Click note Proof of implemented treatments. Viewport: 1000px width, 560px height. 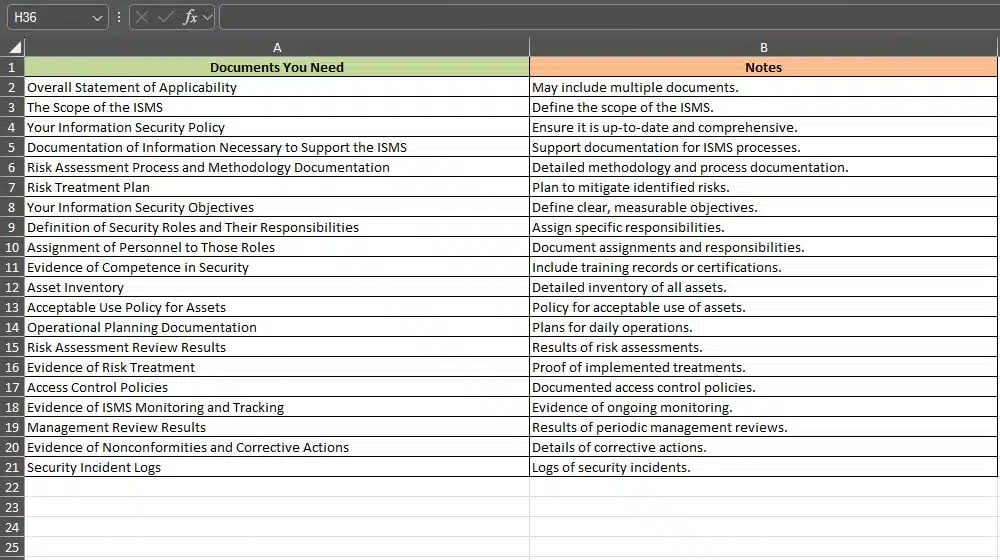point(763,367)
